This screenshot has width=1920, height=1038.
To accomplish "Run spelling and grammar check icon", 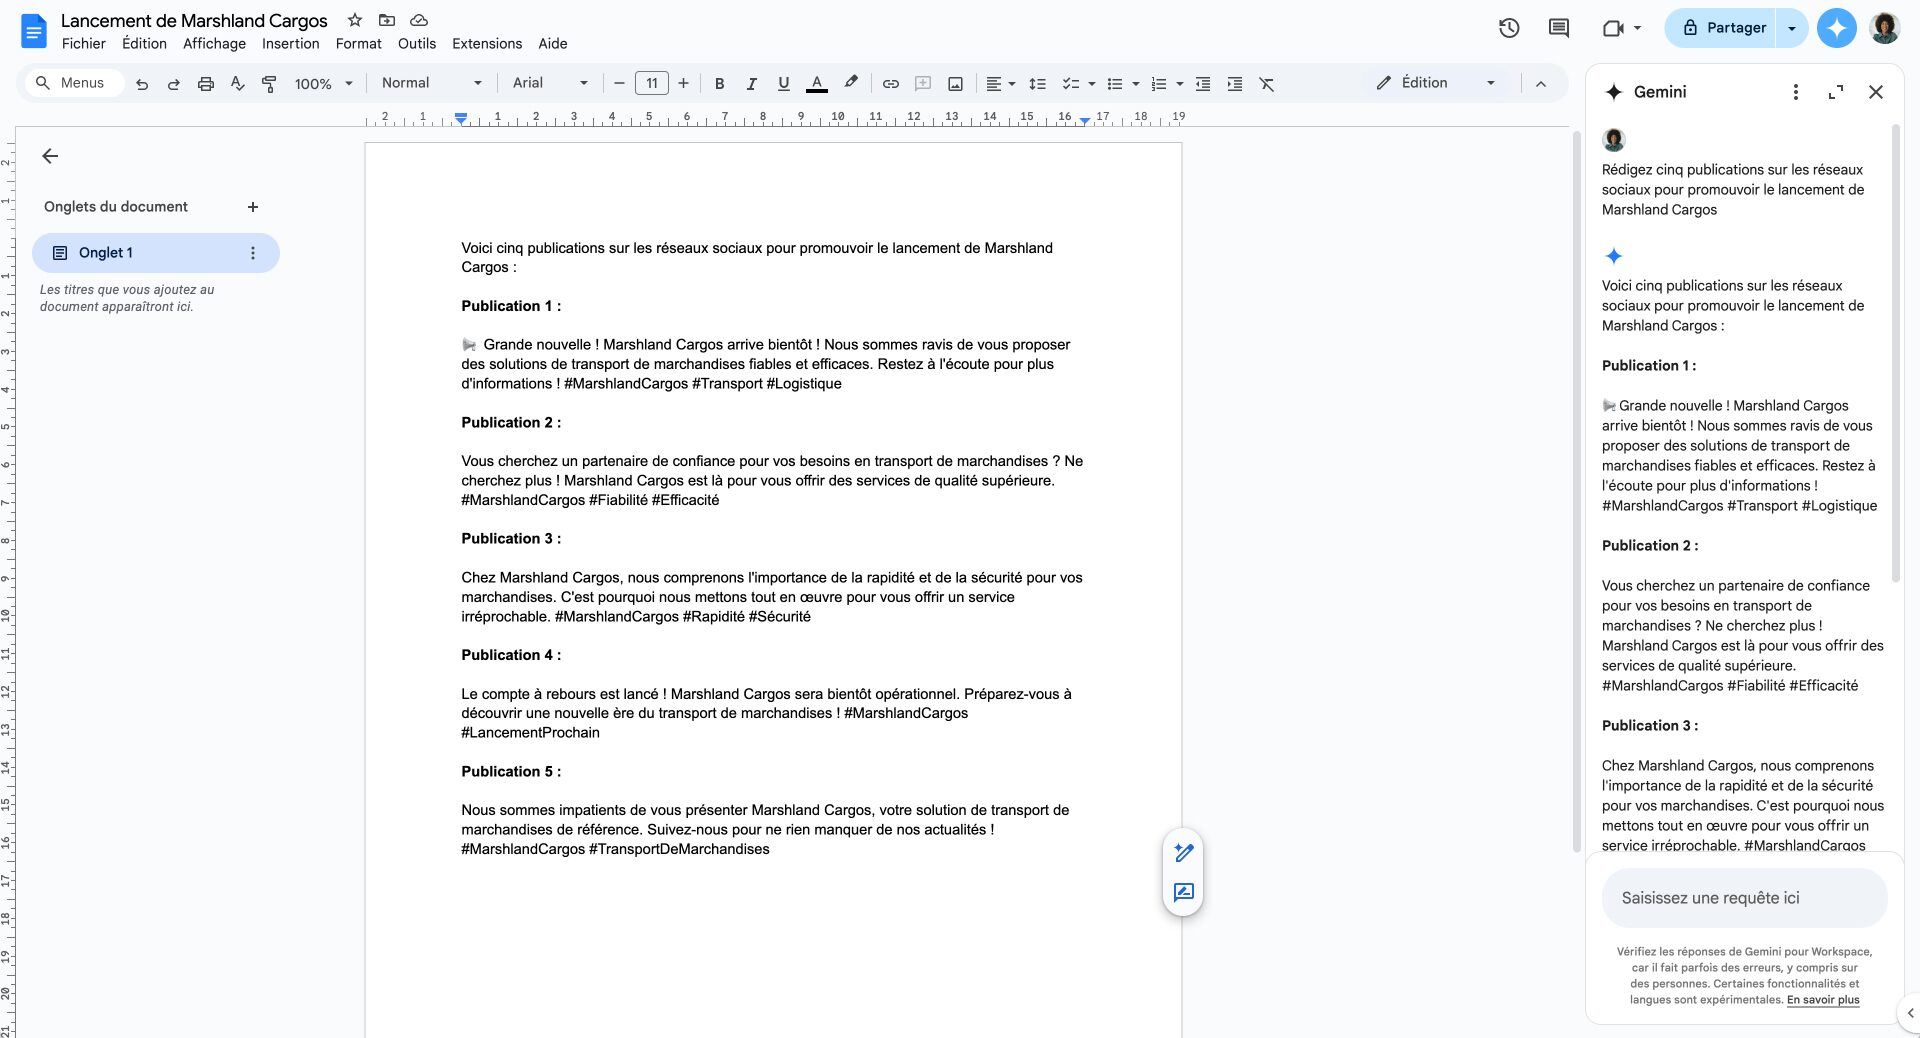I will point(237,84).
